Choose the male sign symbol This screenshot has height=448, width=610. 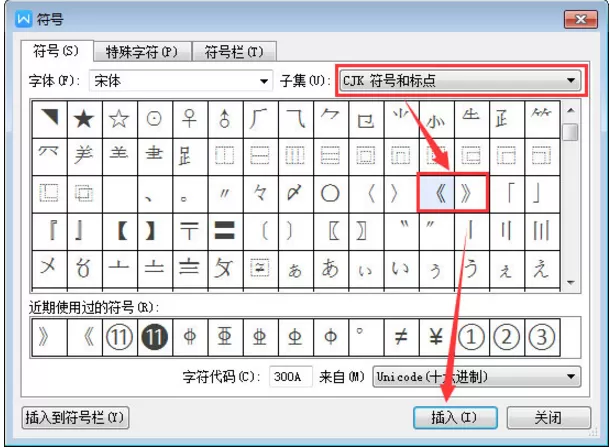(225, 119)
